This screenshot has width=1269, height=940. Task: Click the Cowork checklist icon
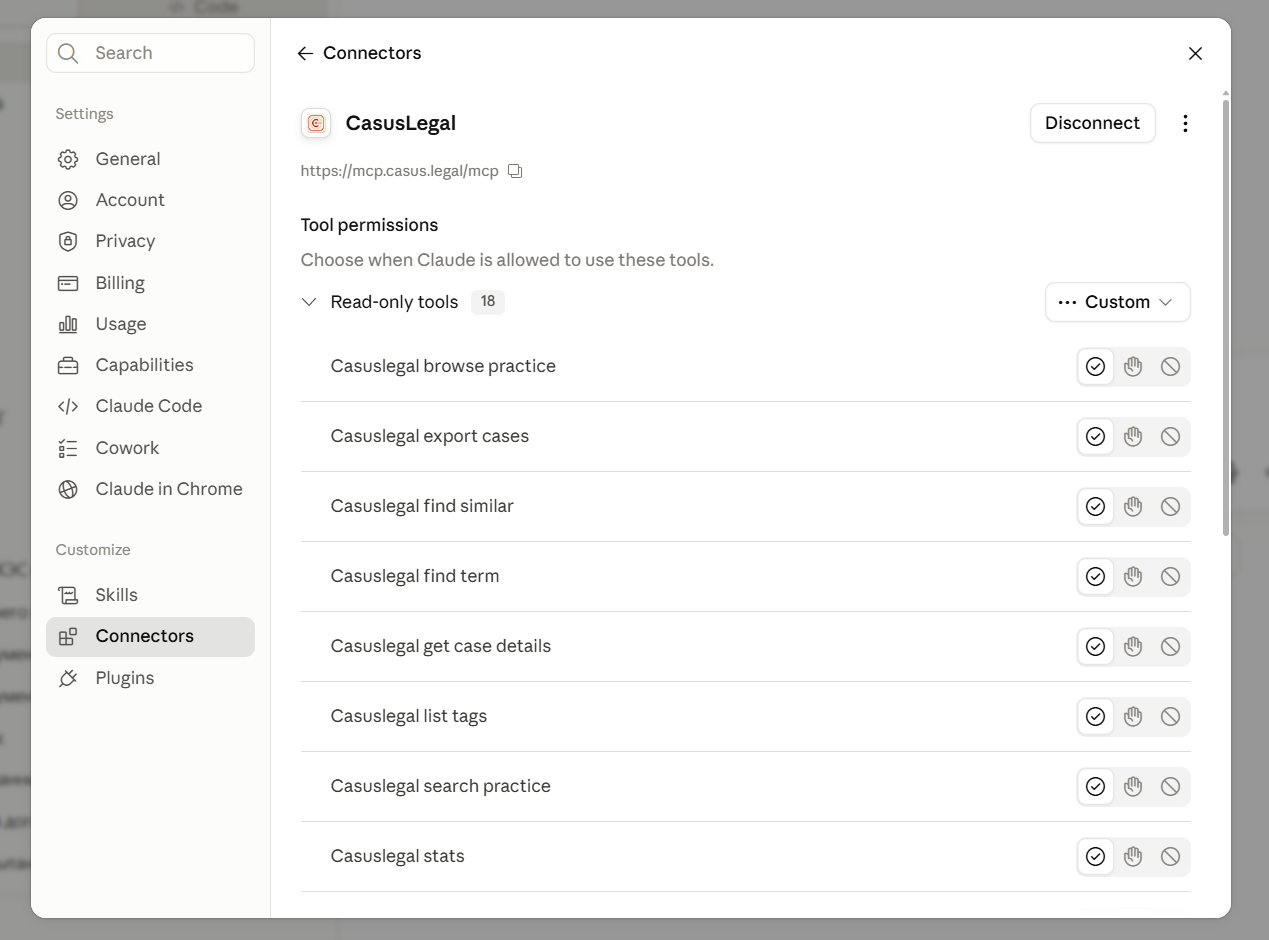click(68, 448)
